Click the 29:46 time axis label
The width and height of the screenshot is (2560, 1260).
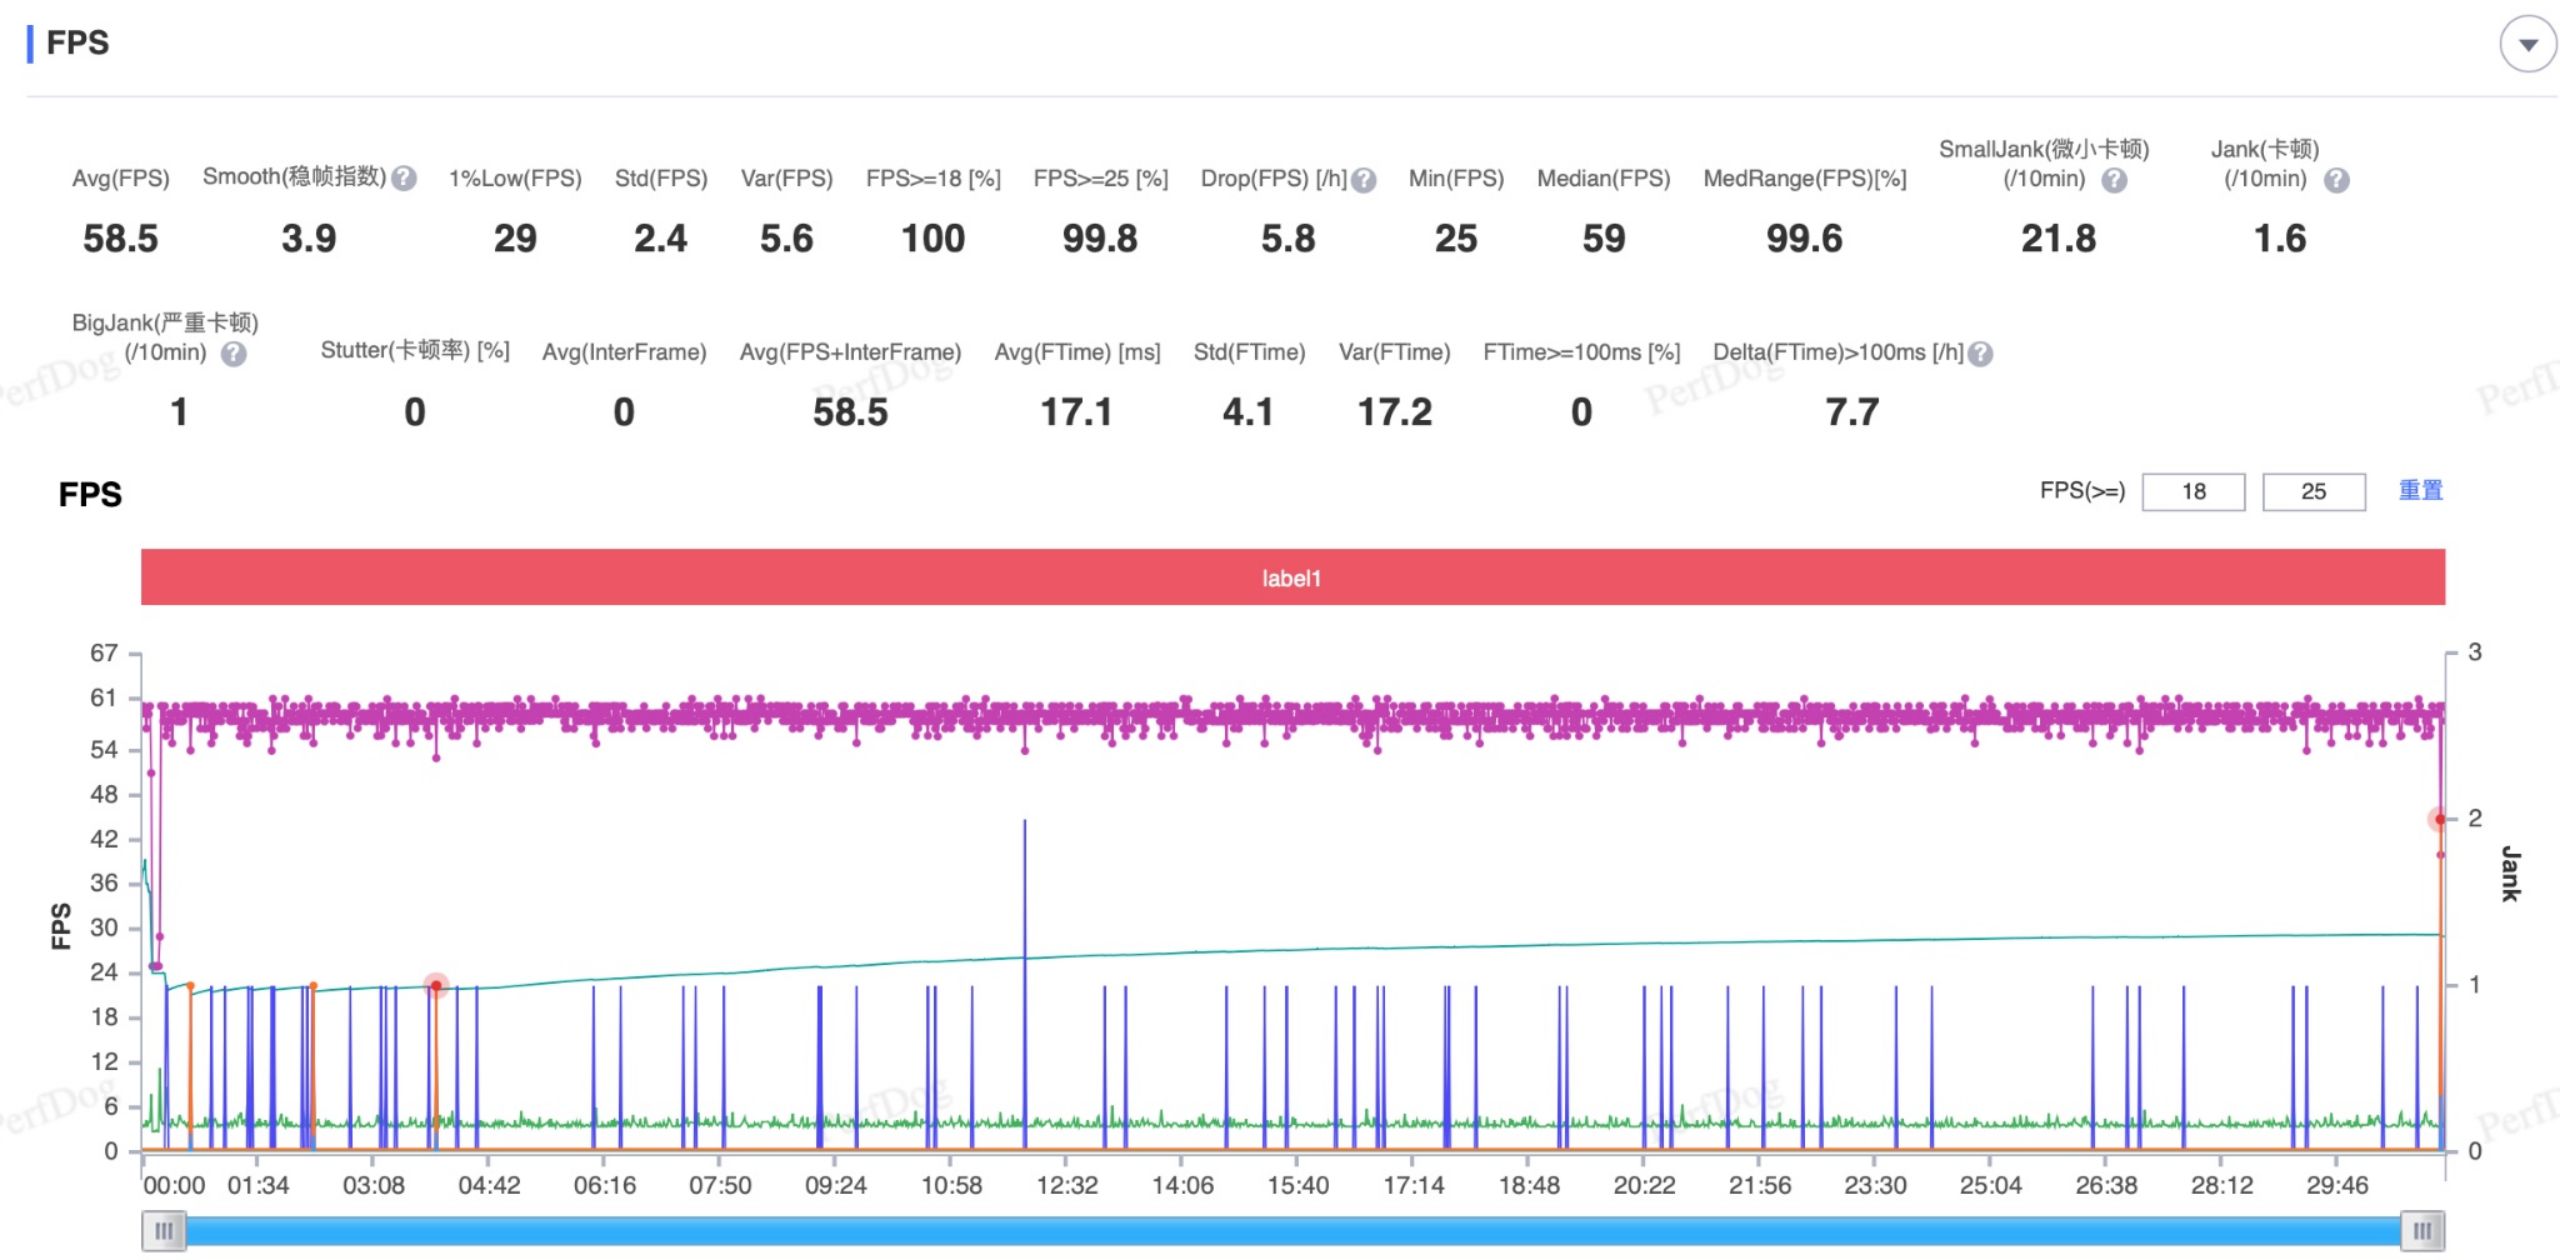click(x=2337, y=1186)
